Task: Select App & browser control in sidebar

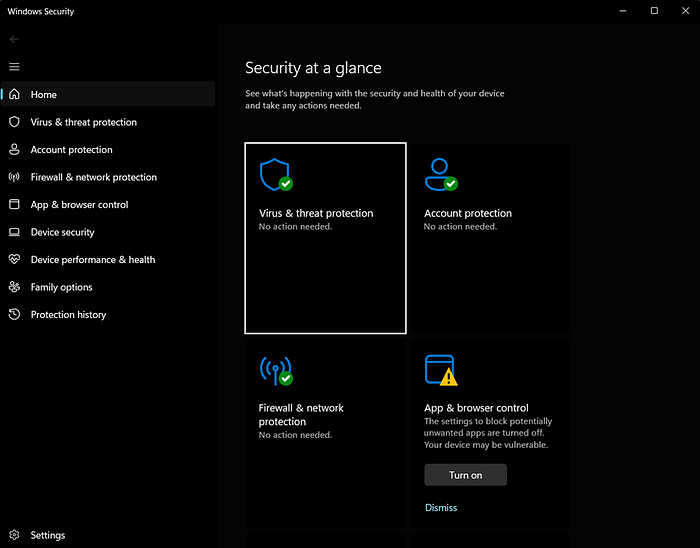Action: 108,204
